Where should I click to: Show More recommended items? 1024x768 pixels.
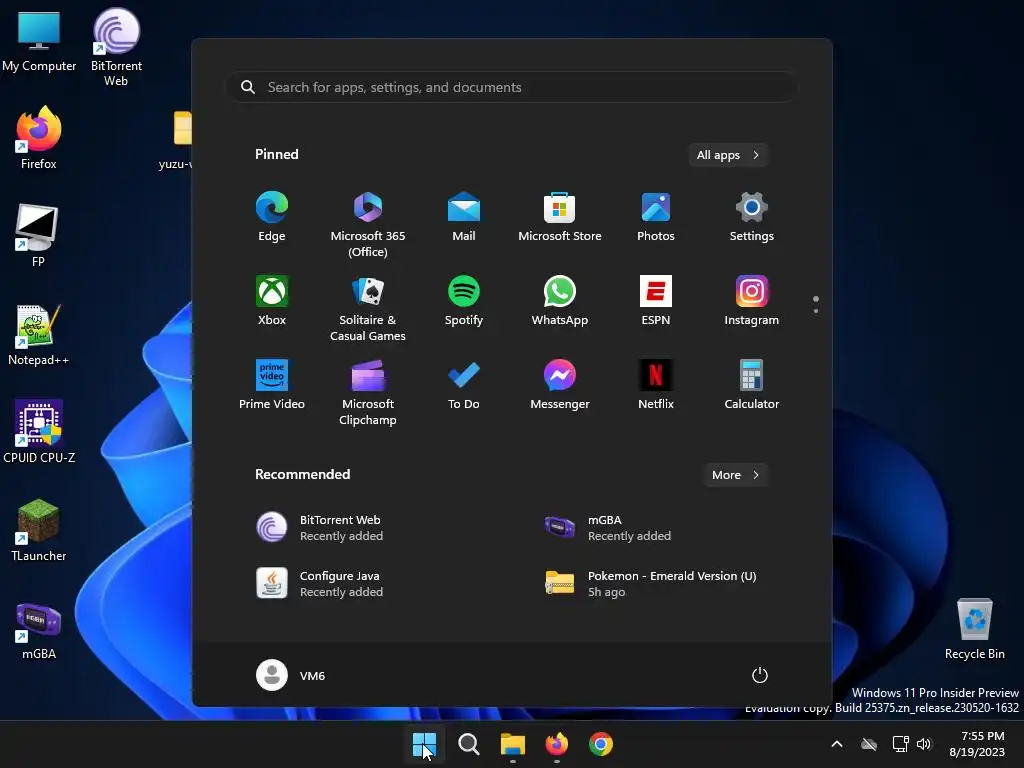pyautogui.click(x=735, y=475)
